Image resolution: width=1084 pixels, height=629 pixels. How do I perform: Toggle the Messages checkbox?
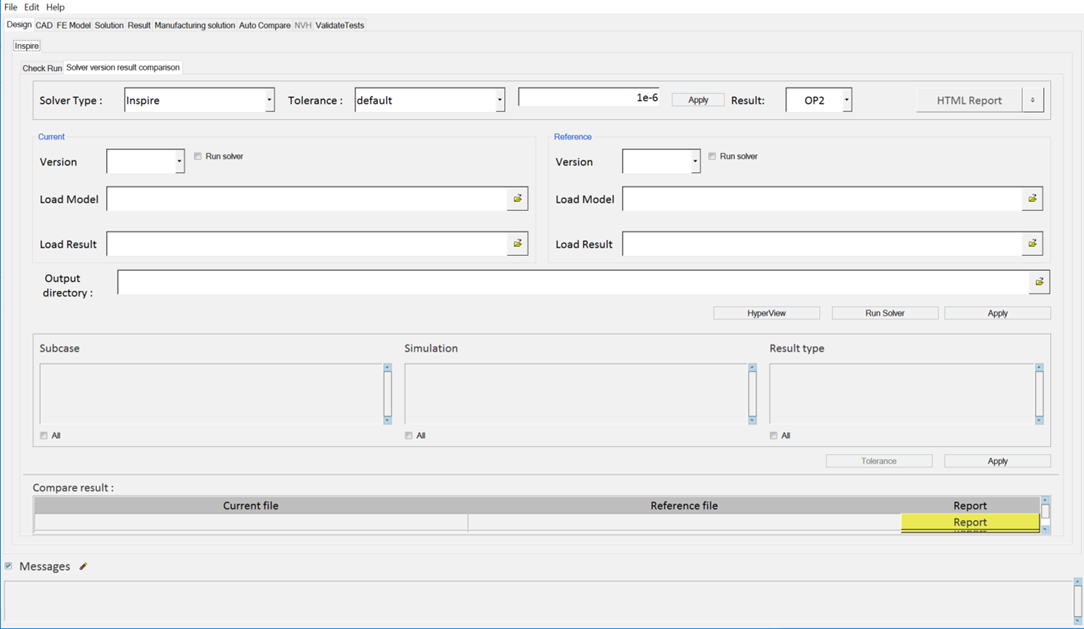click(x=9, y=566)
